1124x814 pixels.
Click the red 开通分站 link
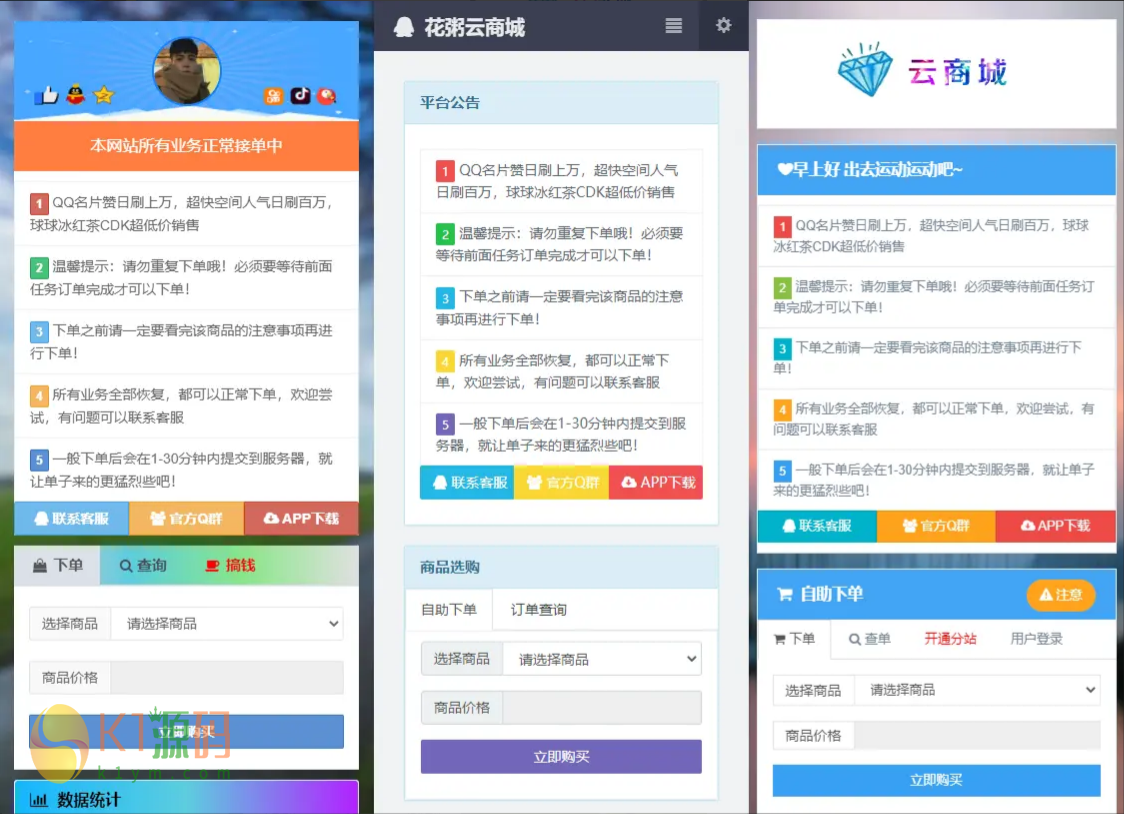click(x=951, y=639)
